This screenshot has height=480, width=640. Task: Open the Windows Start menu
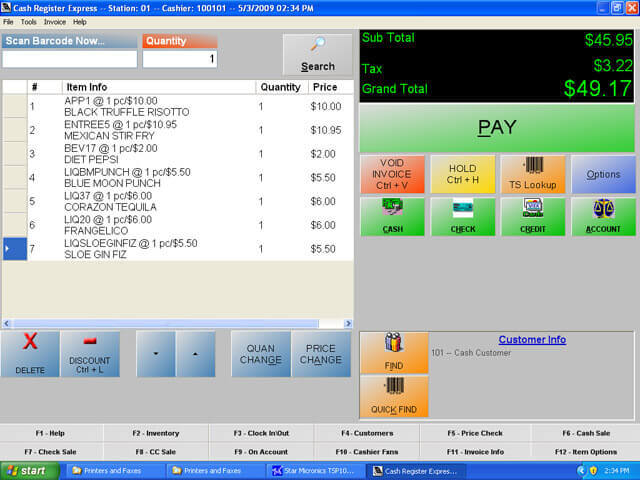click(29, 470)
